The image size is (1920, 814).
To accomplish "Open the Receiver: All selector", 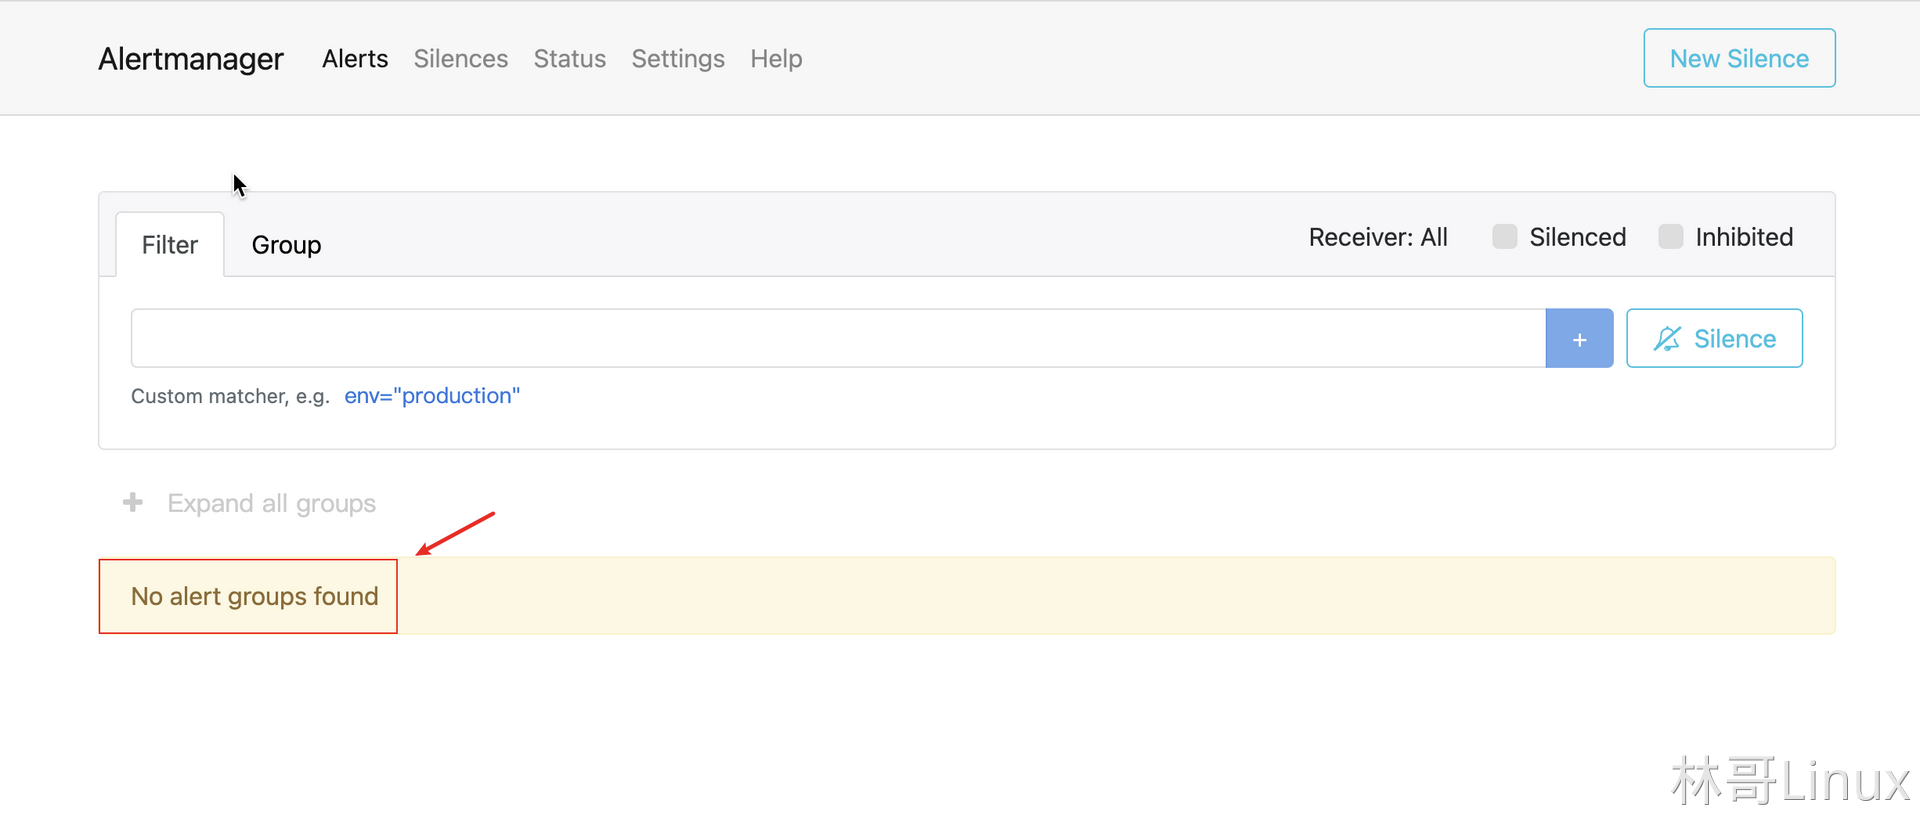I will (x=1378, y=237).
